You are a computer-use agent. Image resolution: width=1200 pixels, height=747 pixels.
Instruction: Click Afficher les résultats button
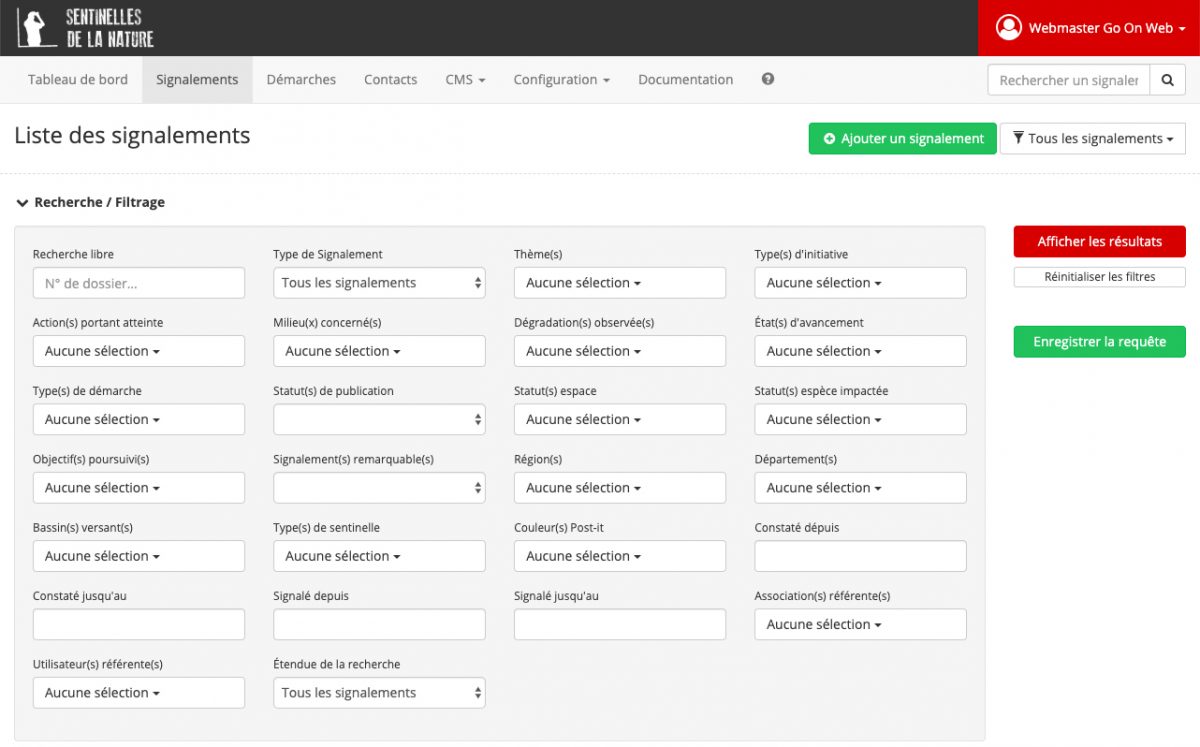point(1099,242)
